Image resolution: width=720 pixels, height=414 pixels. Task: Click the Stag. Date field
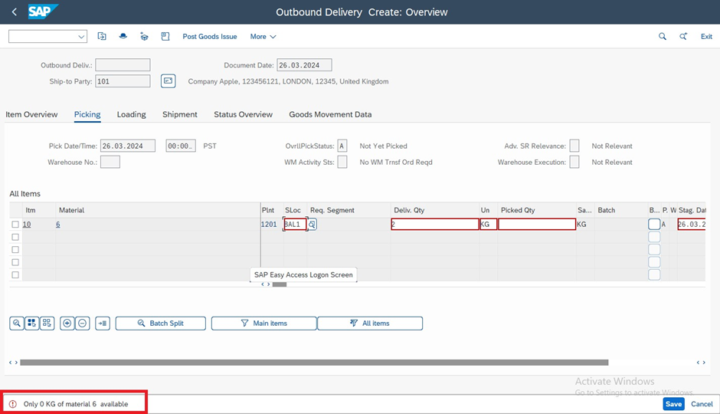692,224
